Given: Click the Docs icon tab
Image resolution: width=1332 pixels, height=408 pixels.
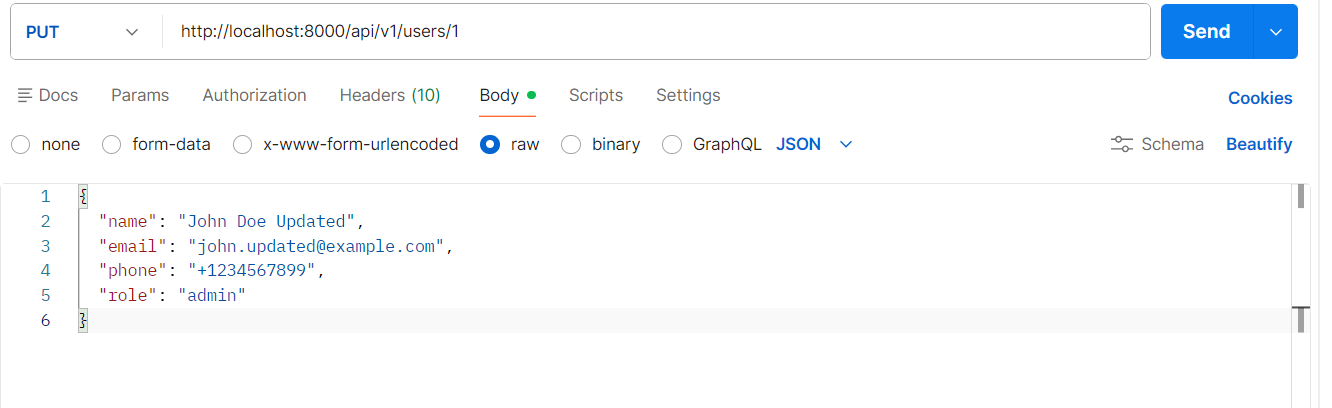Looking at the screenshot, I should click(48, 96).
